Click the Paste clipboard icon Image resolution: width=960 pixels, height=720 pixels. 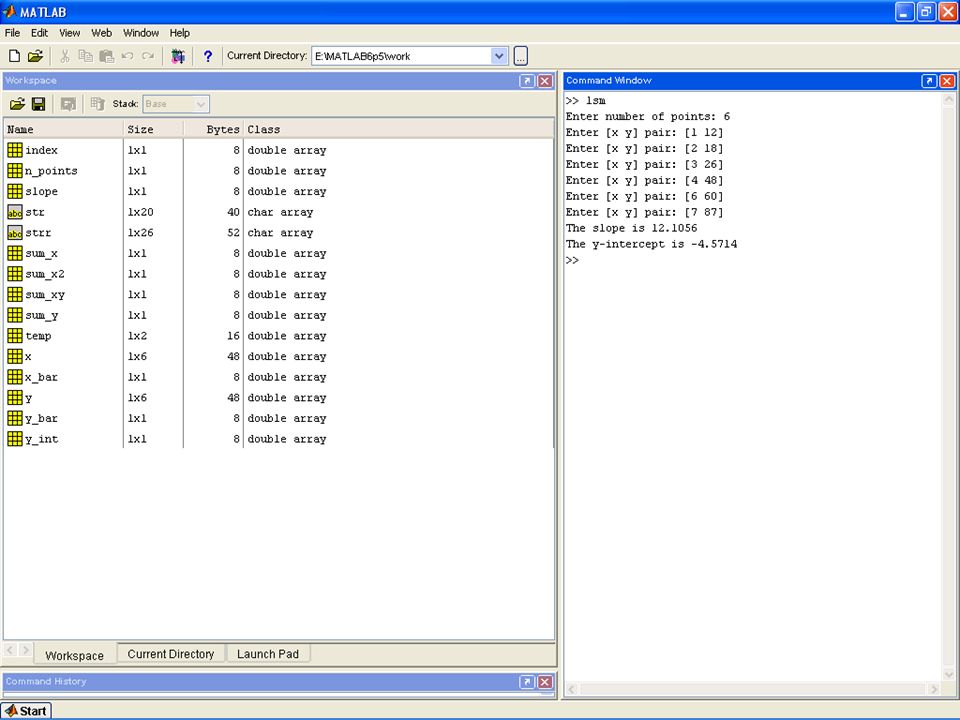[107, 56]
